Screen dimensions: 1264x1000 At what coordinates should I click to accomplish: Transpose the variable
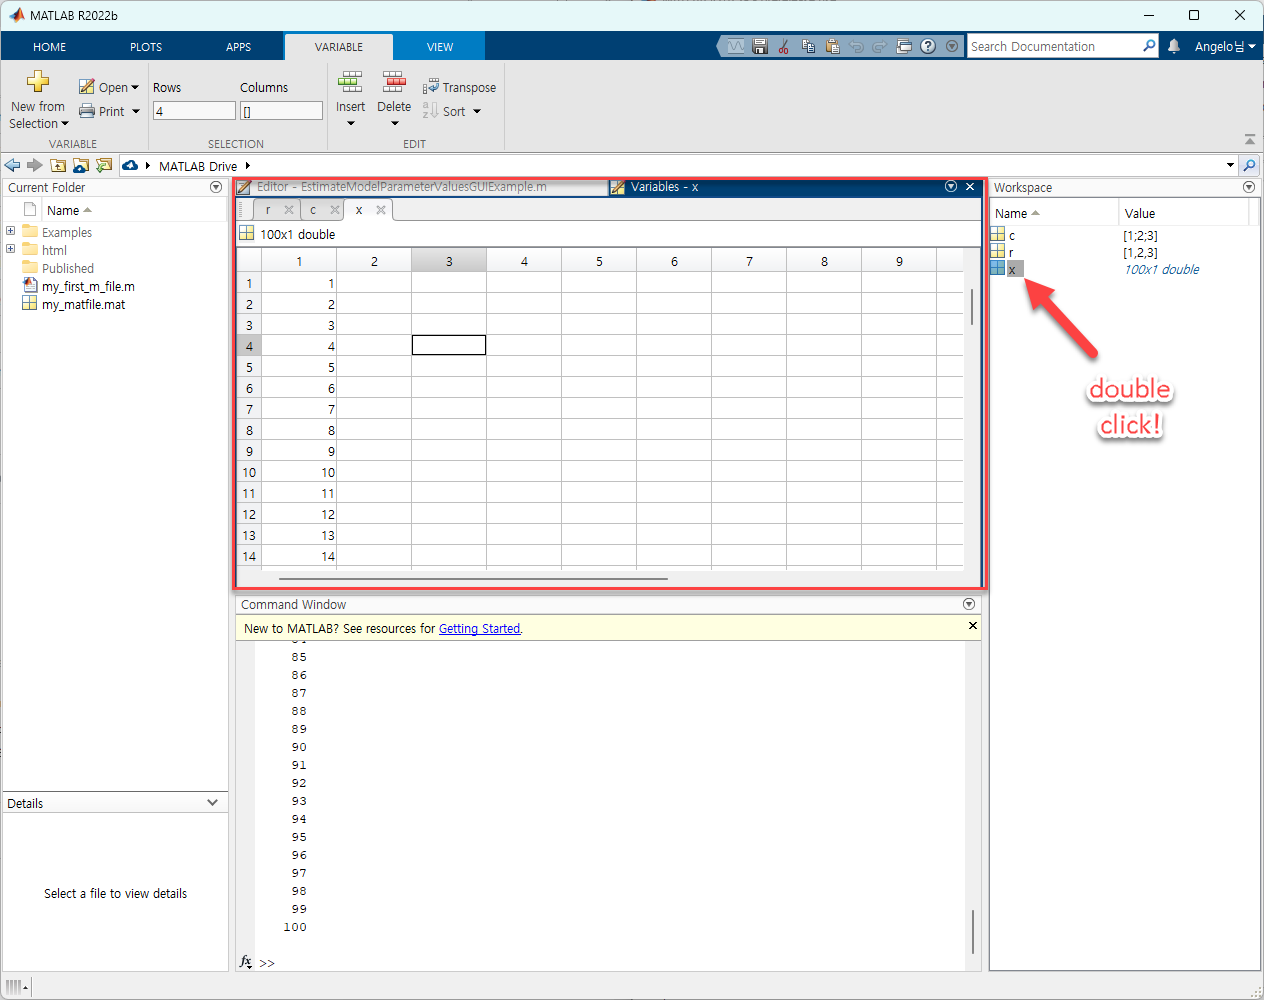(x=459, y=87)
